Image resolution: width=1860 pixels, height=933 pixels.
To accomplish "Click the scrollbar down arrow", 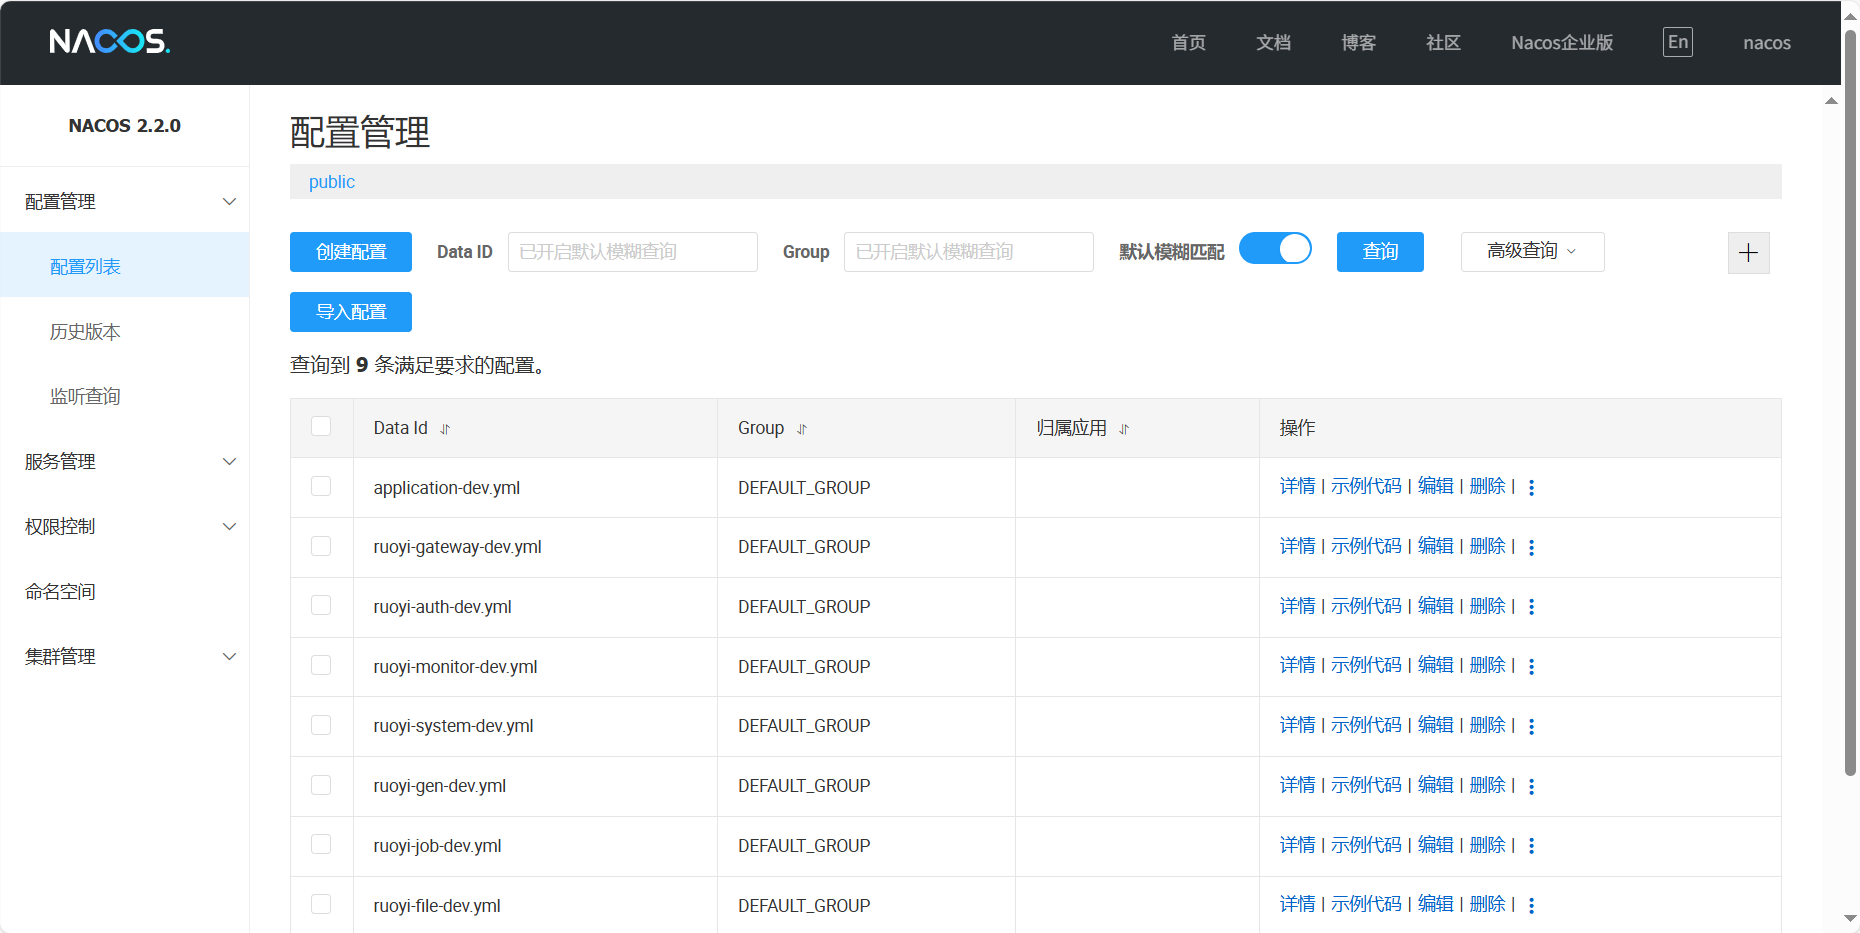I will (1850, 918).
